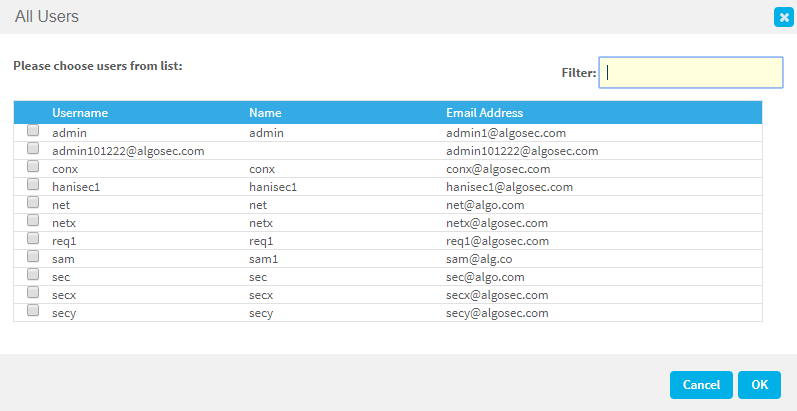The width and height of the screenshot is (797, 411).
Task: Select the req1 user checkbox
Action: 33,239
